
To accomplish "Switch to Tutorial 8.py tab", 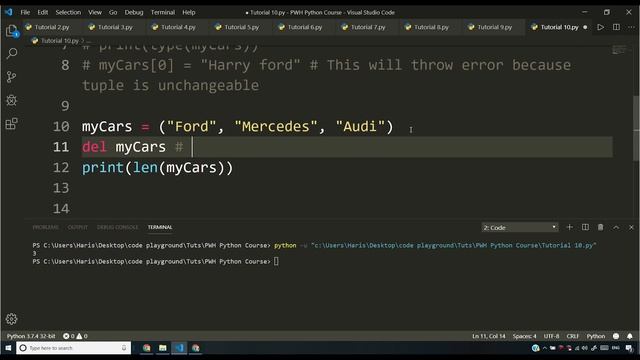I will 431,27.
